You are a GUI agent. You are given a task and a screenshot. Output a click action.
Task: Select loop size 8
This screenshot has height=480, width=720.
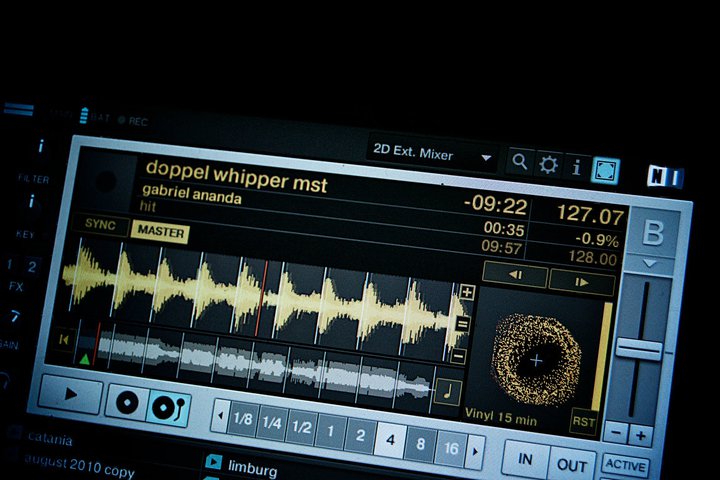[420, 444]
